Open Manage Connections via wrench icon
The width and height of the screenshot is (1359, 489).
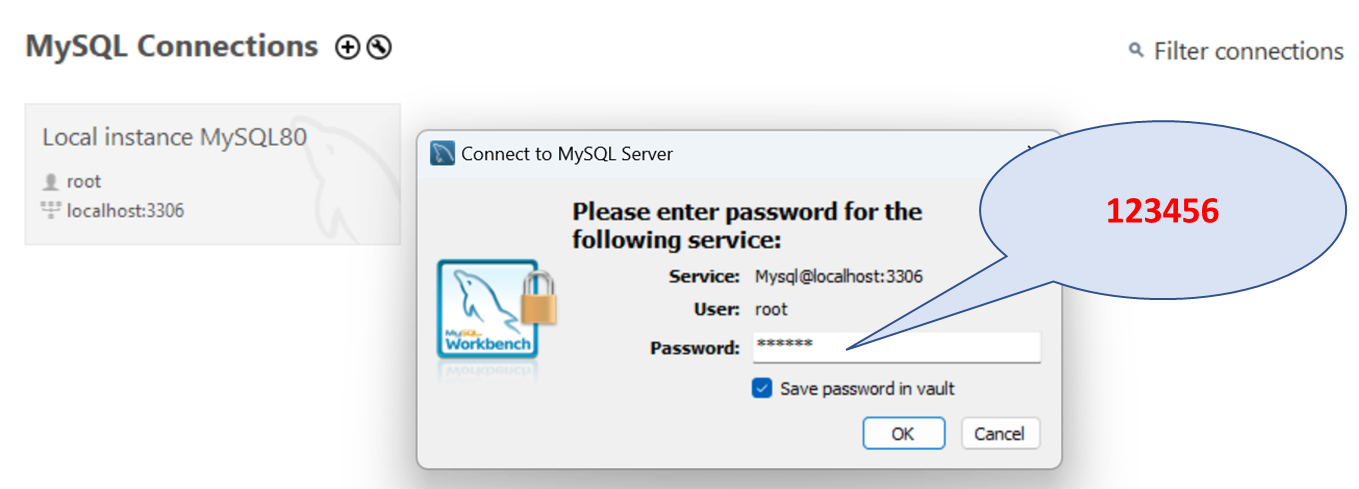pyautogui.click(x=379, y=47)
